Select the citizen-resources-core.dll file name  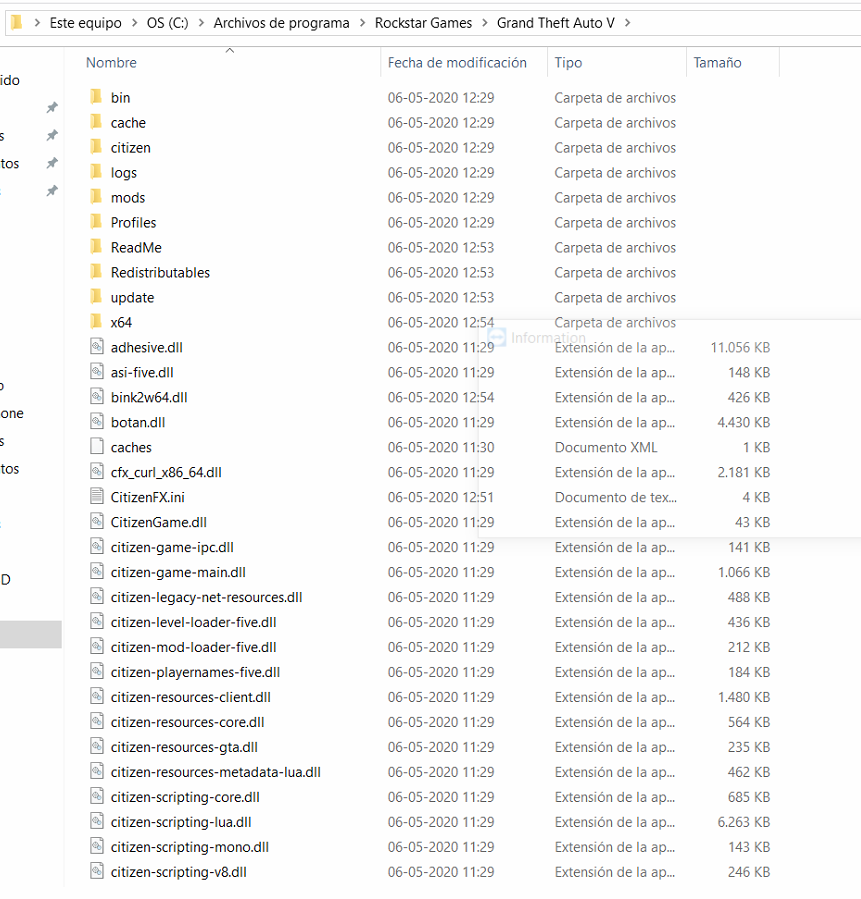[x=187, y=722]
